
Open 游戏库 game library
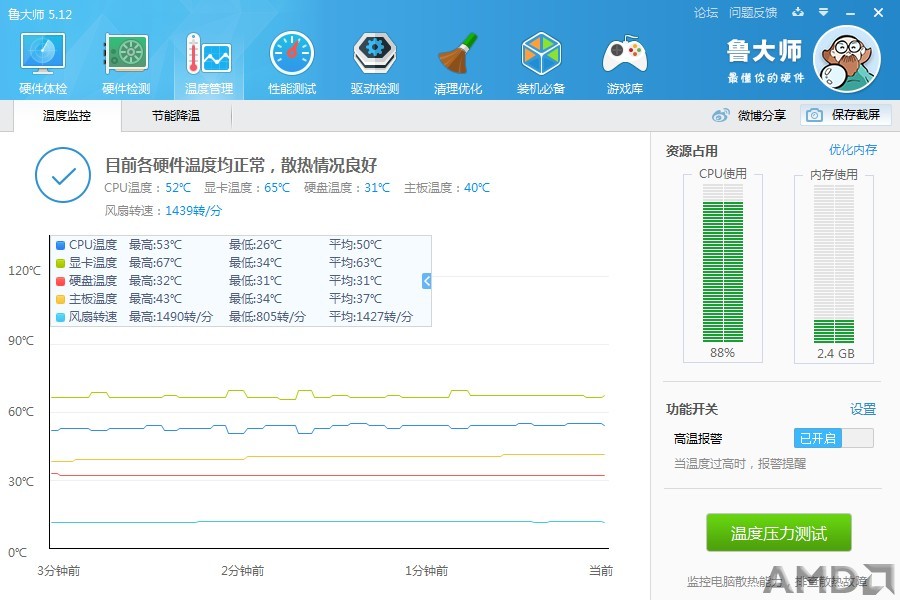point(624,64)
